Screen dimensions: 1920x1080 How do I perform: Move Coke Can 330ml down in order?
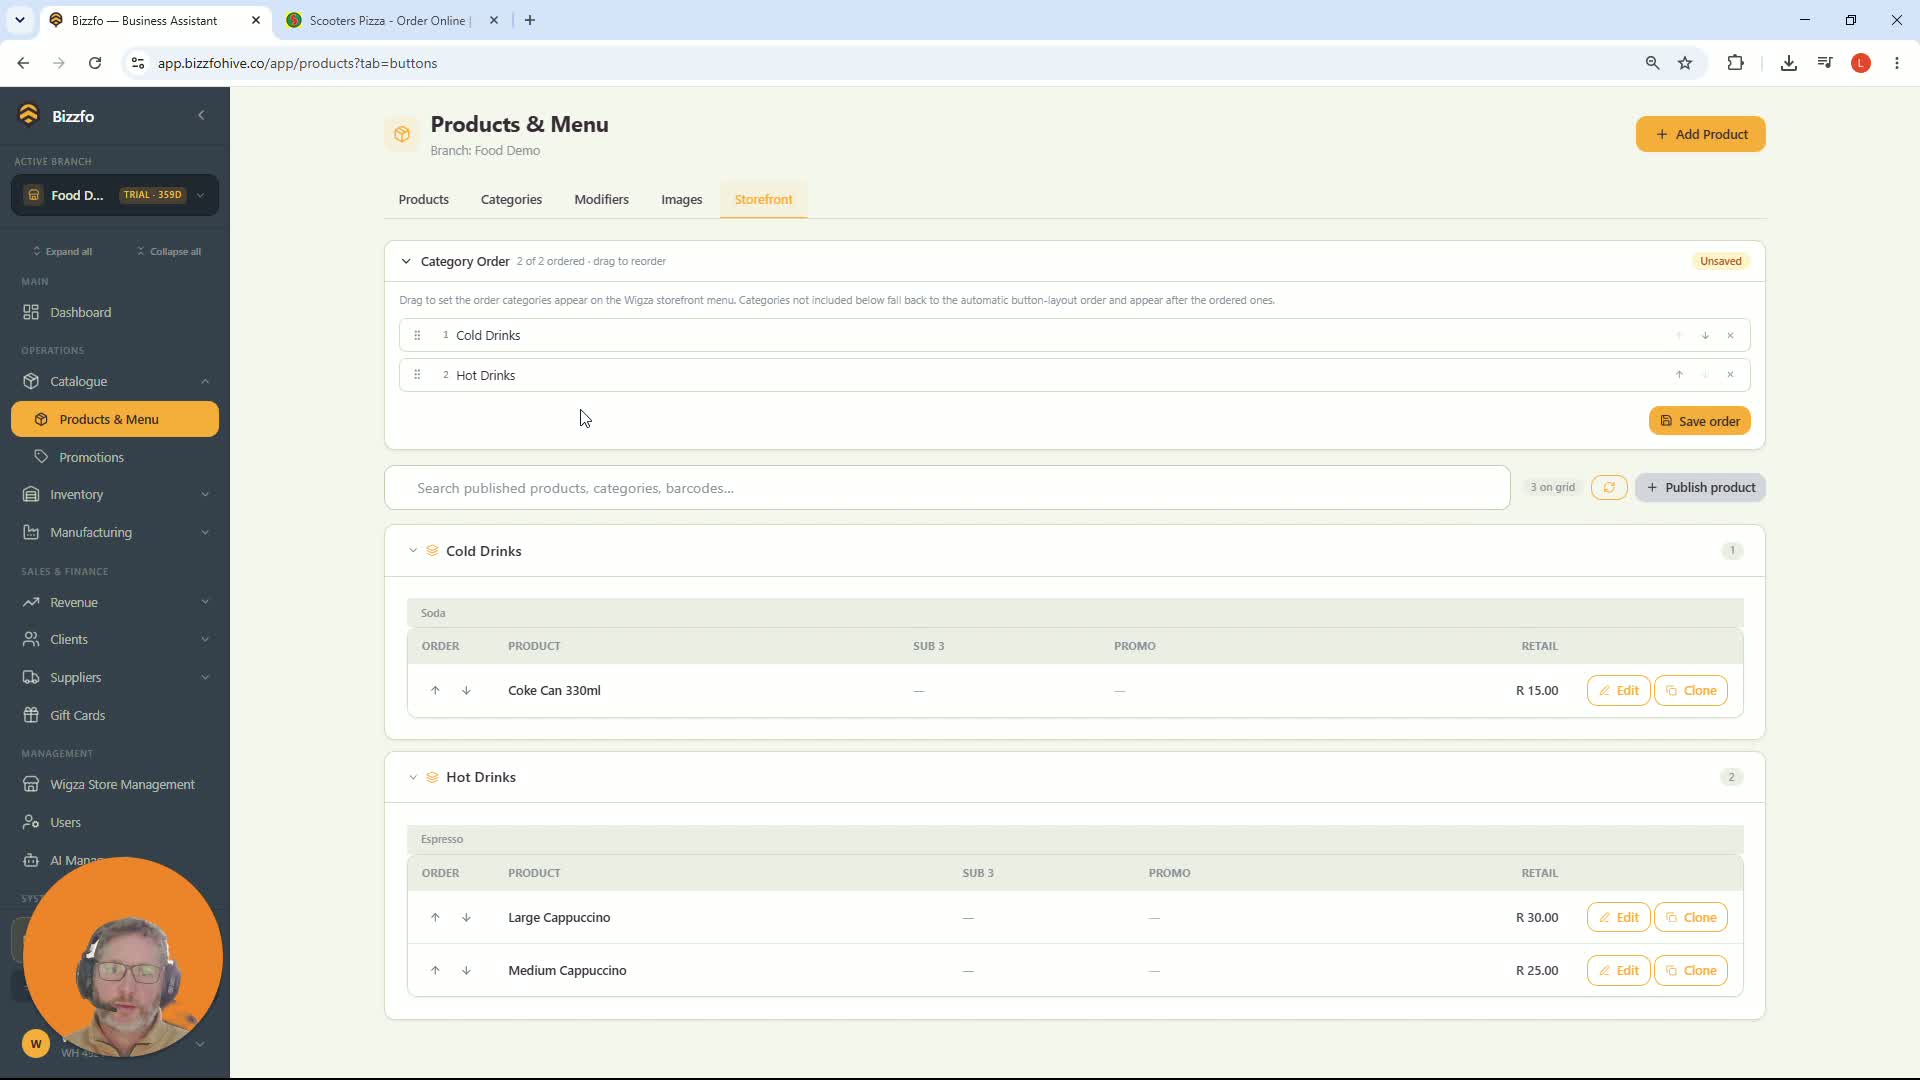point(466,690)
